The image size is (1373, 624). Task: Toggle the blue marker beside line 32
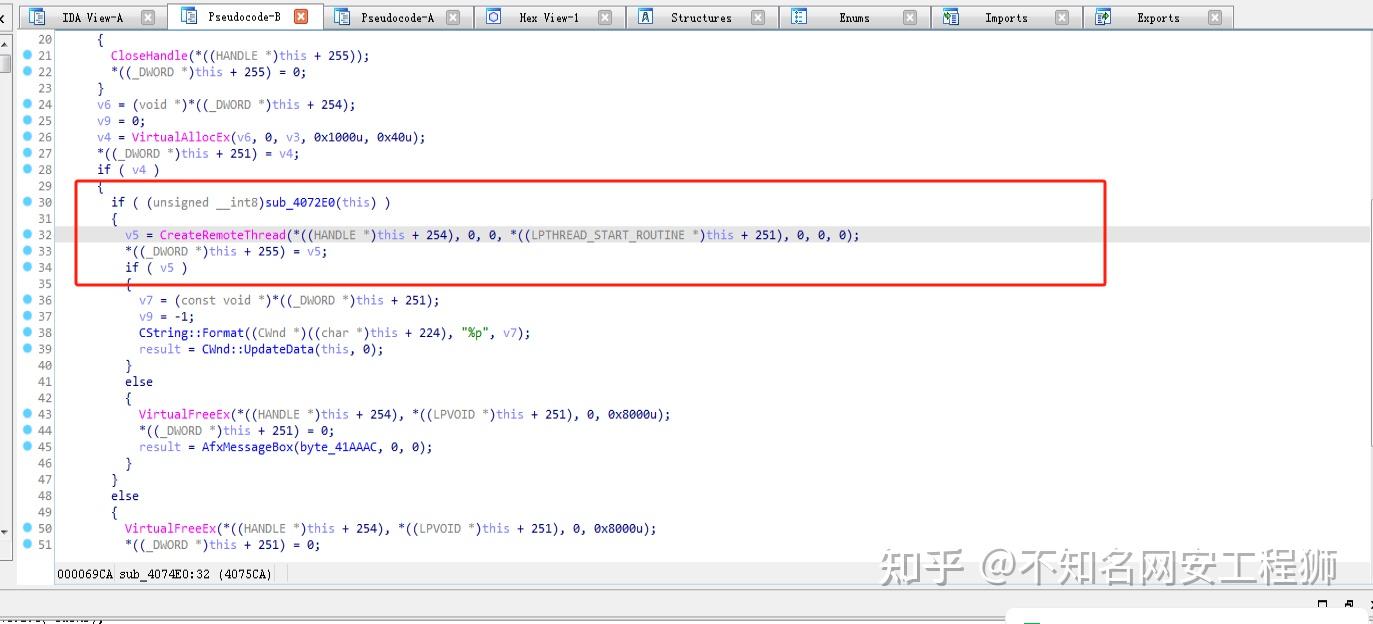(x=25, y=234)
